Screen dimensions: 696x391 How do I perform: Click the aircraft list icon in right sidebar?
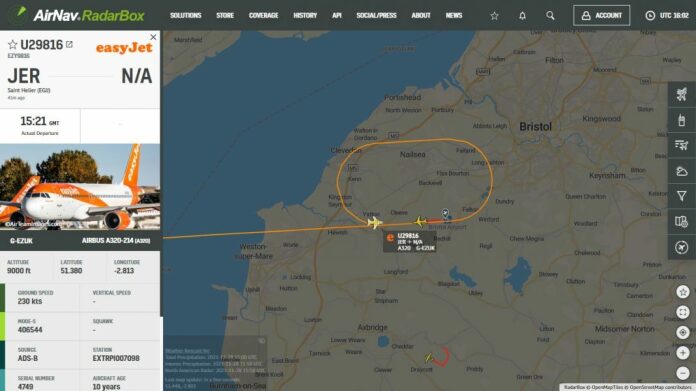pyautogui.click(x=682, y=145)
